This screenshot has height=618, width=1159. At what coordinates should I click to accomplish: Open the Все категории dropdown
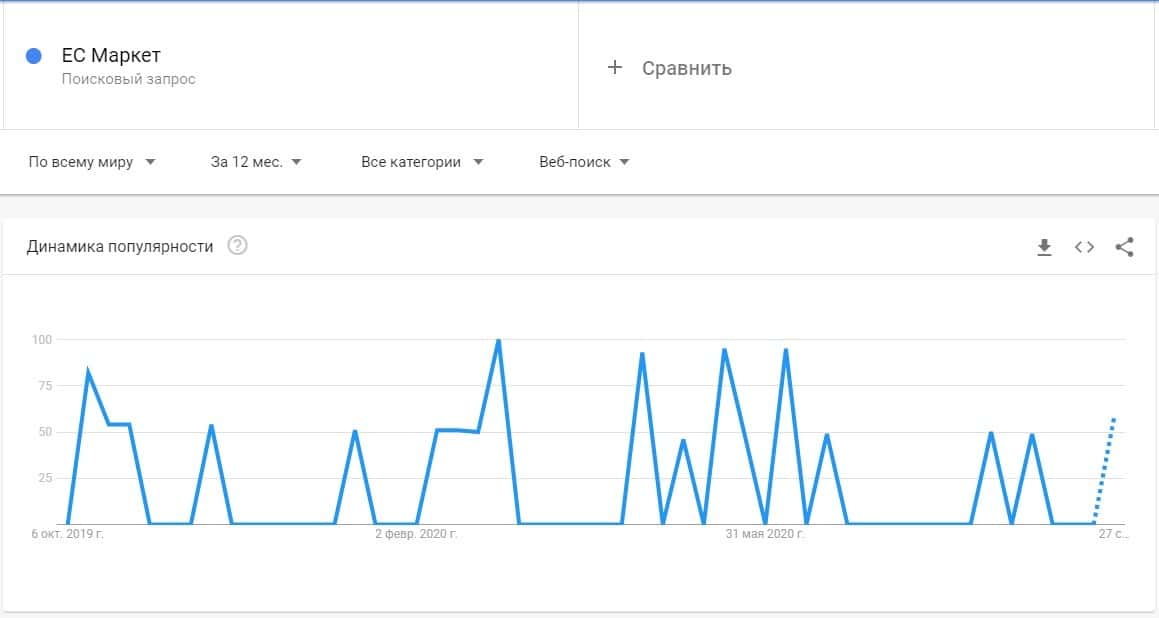(422, 162)
